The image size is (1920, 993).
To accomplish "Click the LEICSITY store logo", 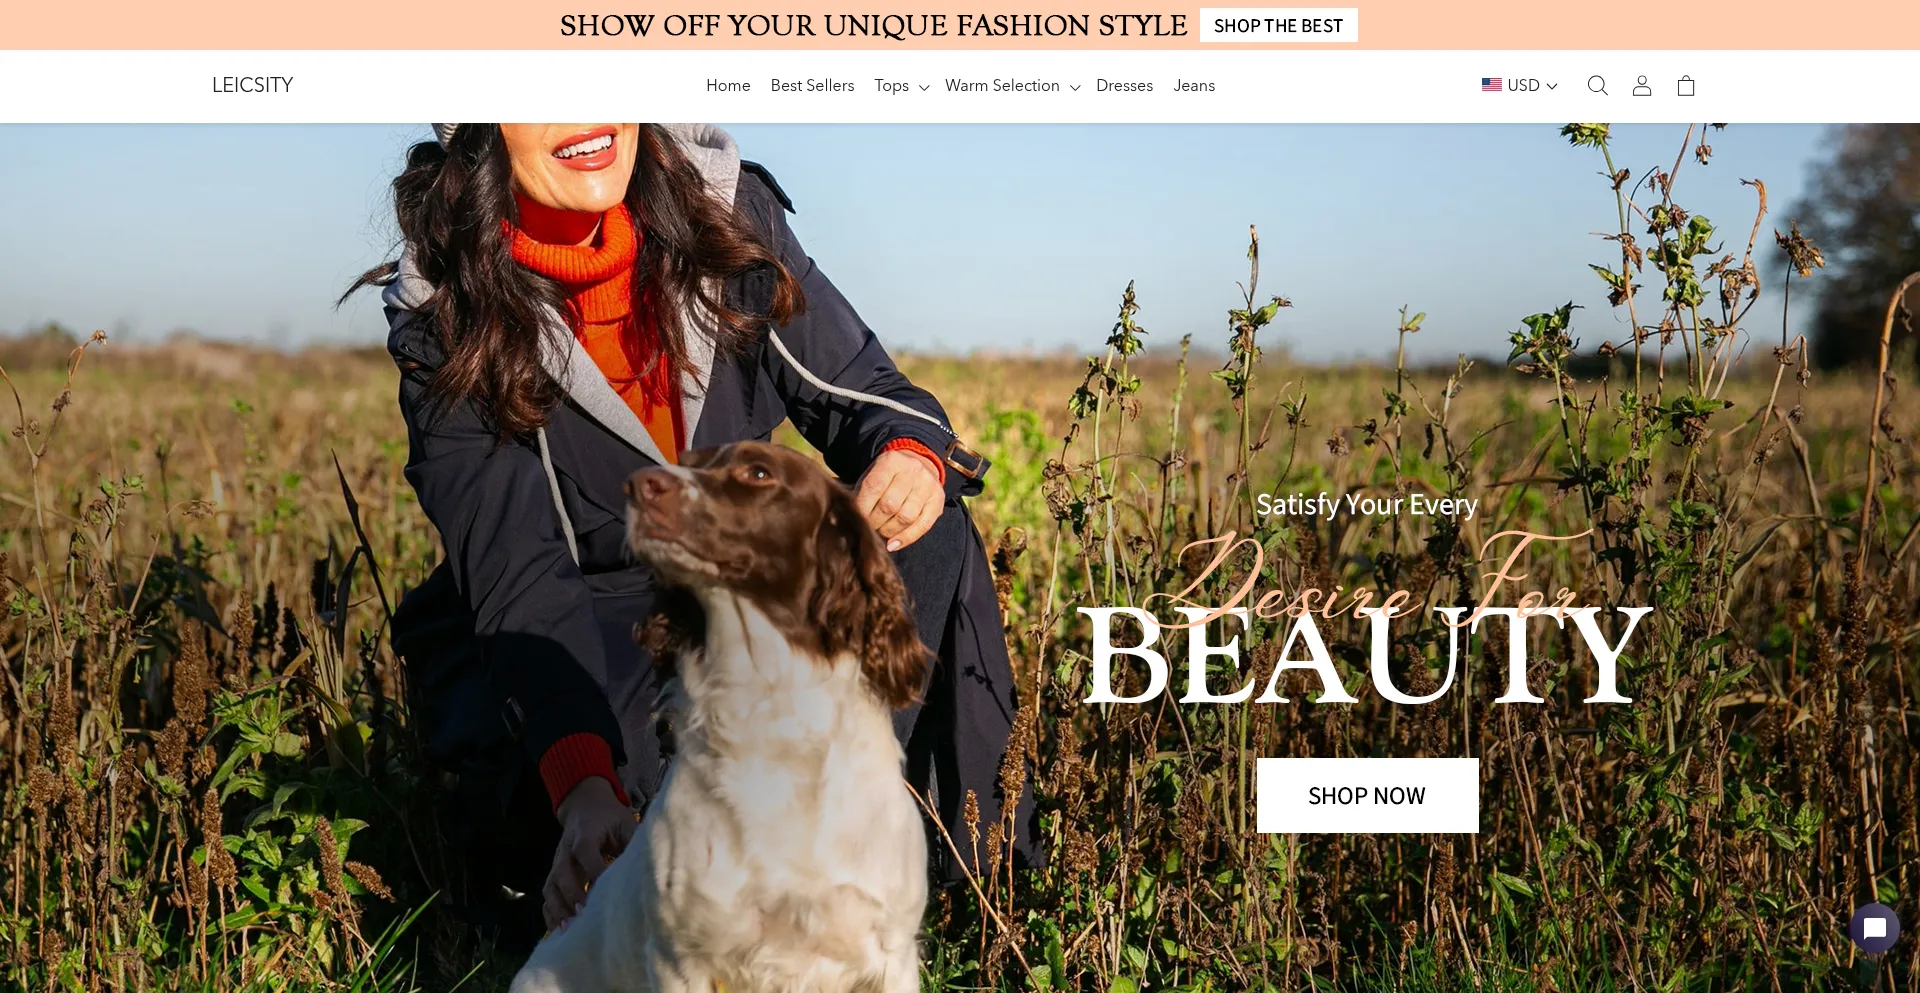I will [252, 85].
